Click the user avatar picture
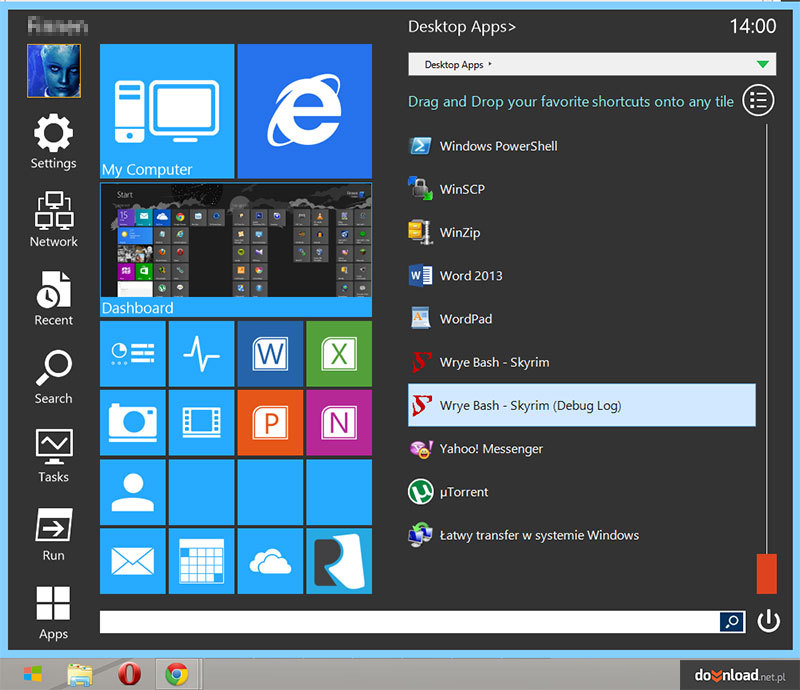Screen dimensions: 800x690 point(54,70)
